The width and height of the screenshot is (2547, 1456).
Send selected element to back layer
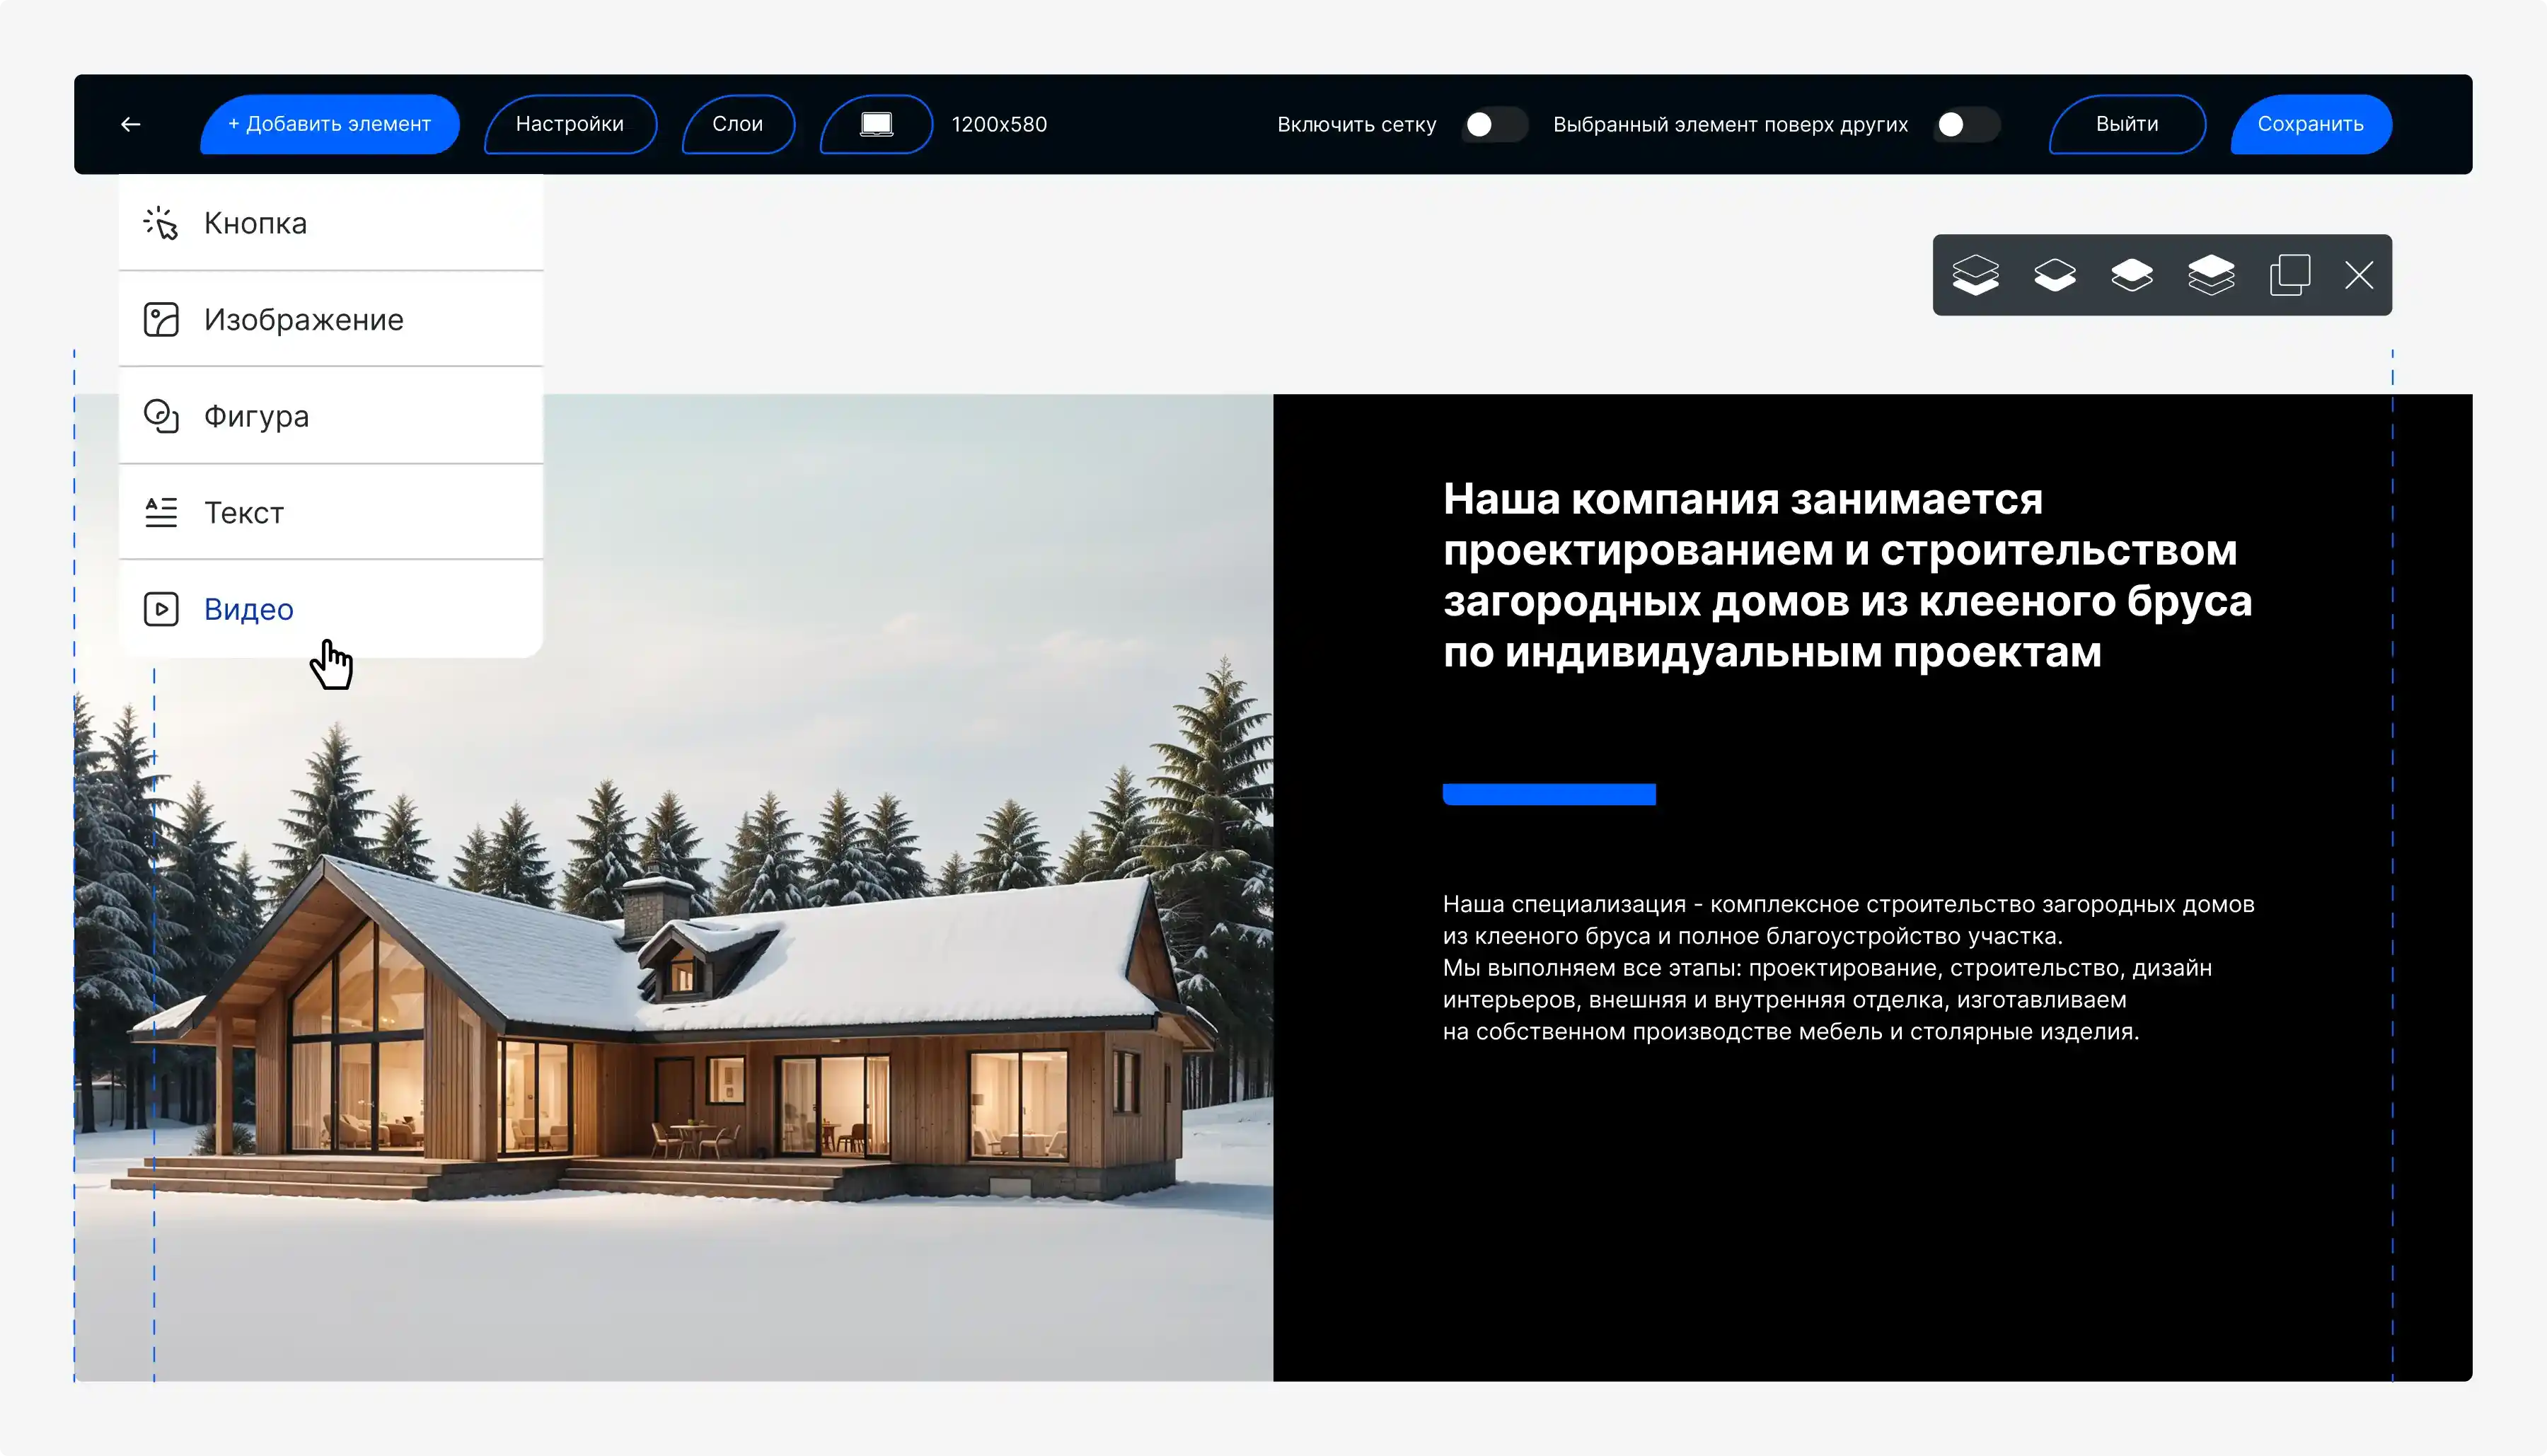click(x=1977, y=275)
